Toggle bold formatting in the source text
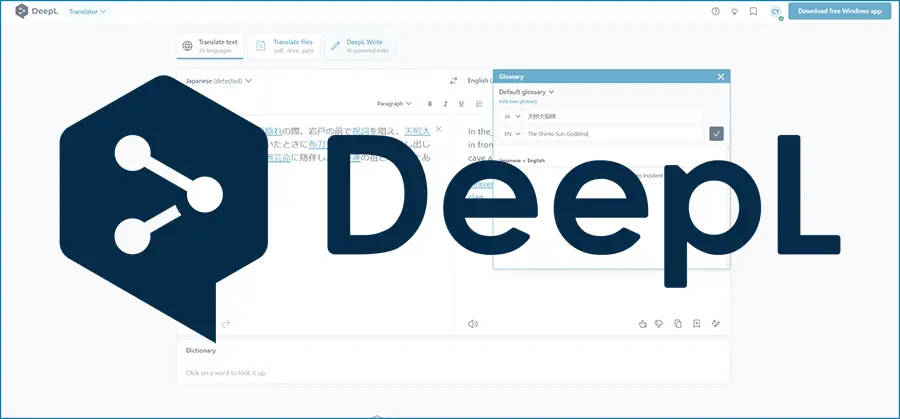Screen dimensions: 900x419 point(430,103)
